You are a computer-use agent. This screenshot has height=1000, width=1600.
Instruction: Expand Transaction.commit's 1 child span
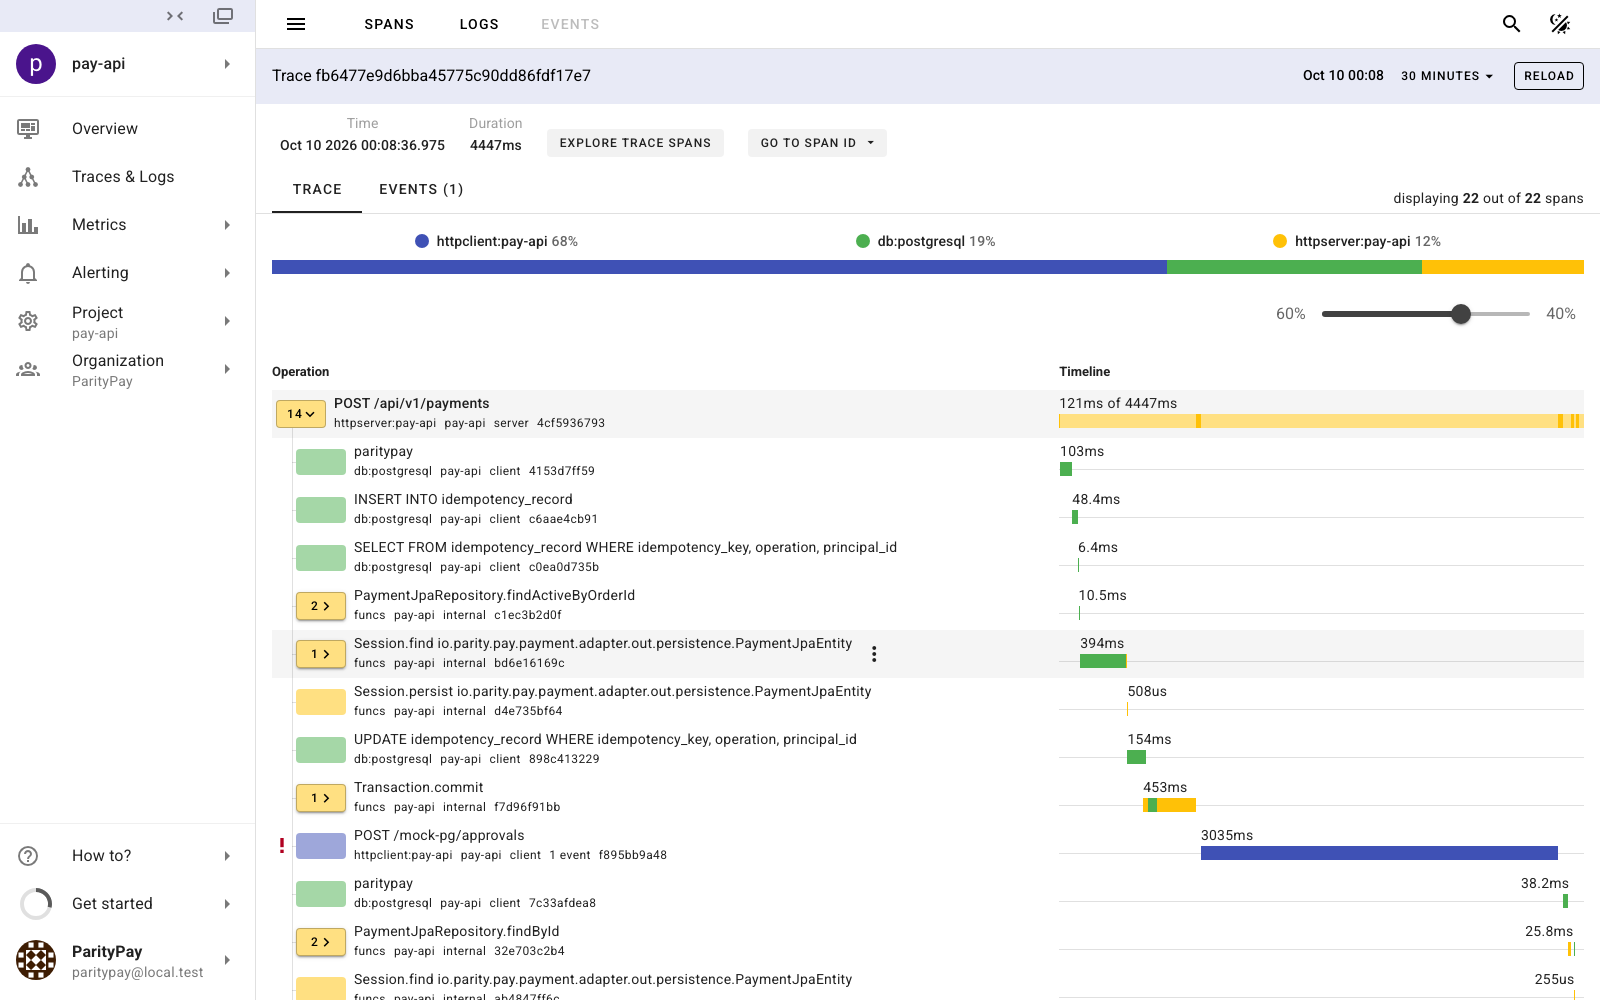tap(321, 798)
